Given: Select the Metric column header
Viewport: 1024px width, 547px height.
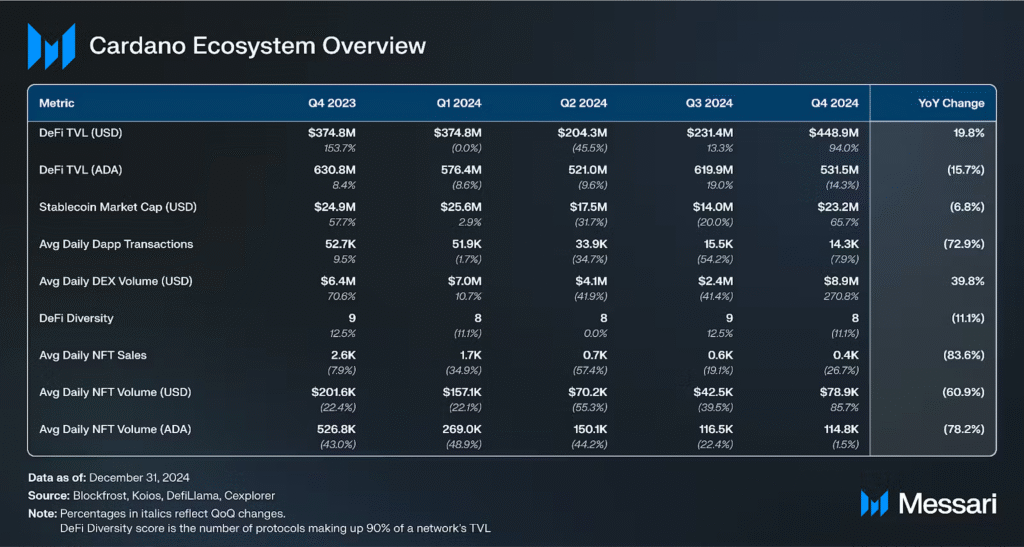Looking at the screenshot, I should (57, 103).
